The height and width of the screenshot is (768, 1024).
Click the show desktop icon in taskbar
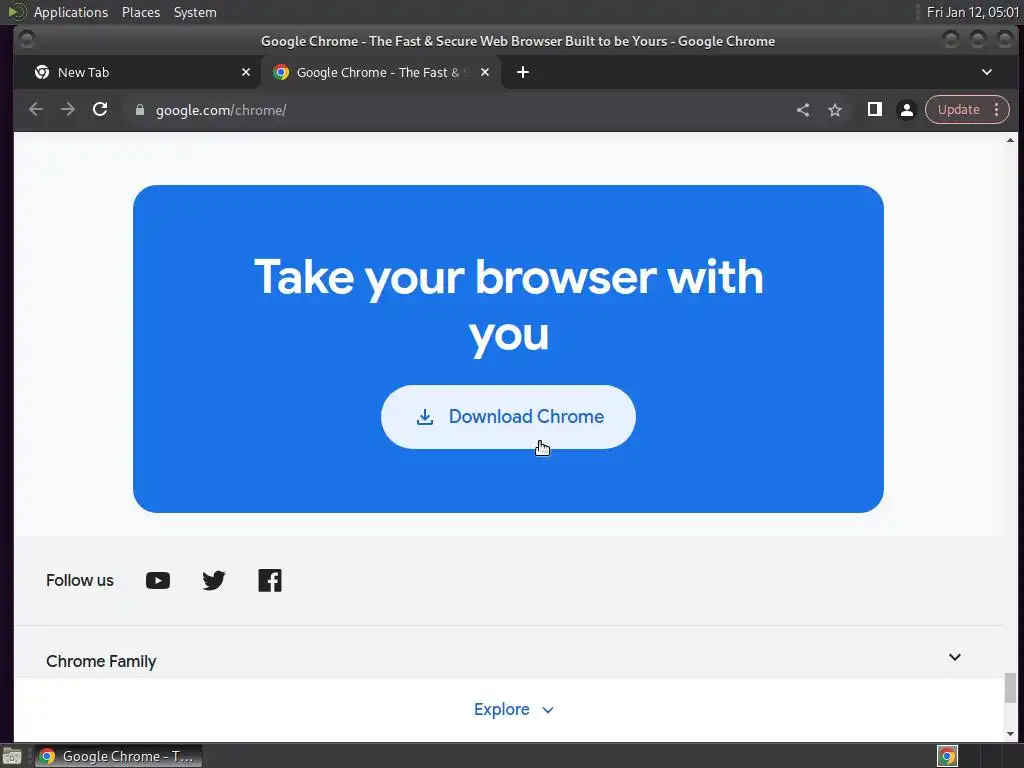coord(12,757)
